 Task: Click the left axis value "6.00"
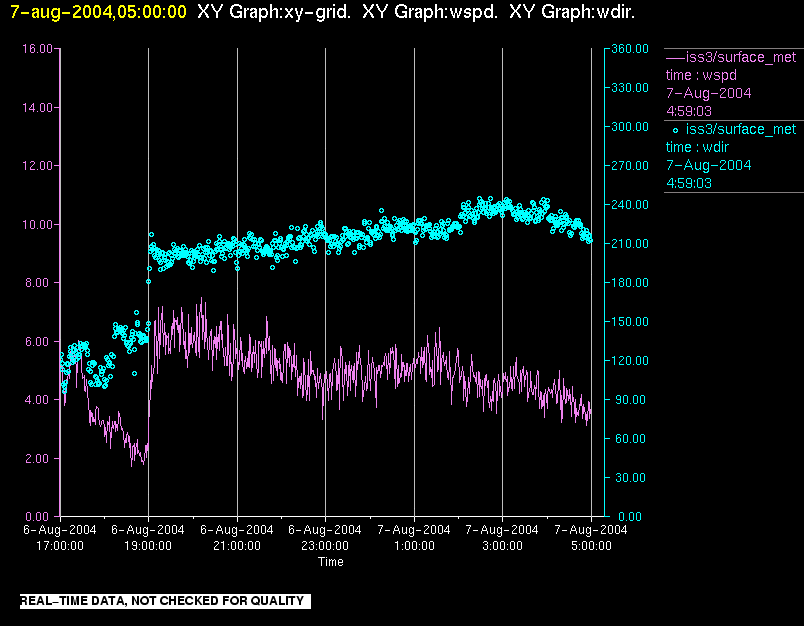[39, 341]
